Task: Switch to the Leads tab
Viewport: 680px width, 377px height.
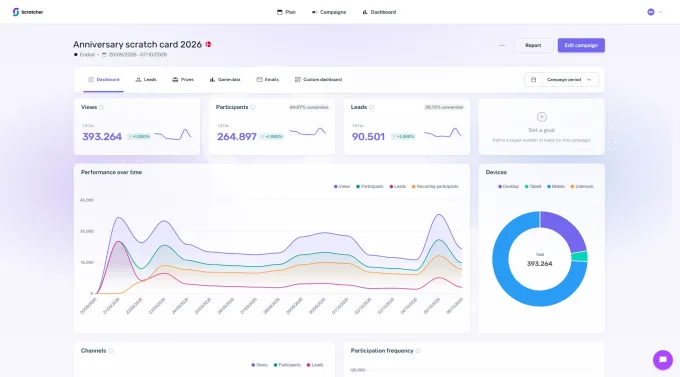Action: [146, 79]
